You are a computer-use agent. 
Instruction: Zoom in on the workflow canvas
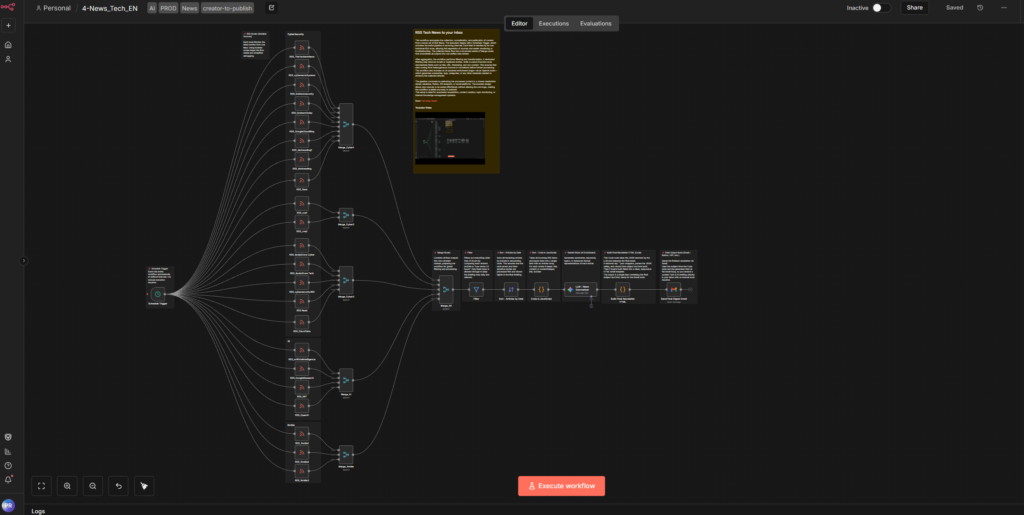tap(67, 486)
